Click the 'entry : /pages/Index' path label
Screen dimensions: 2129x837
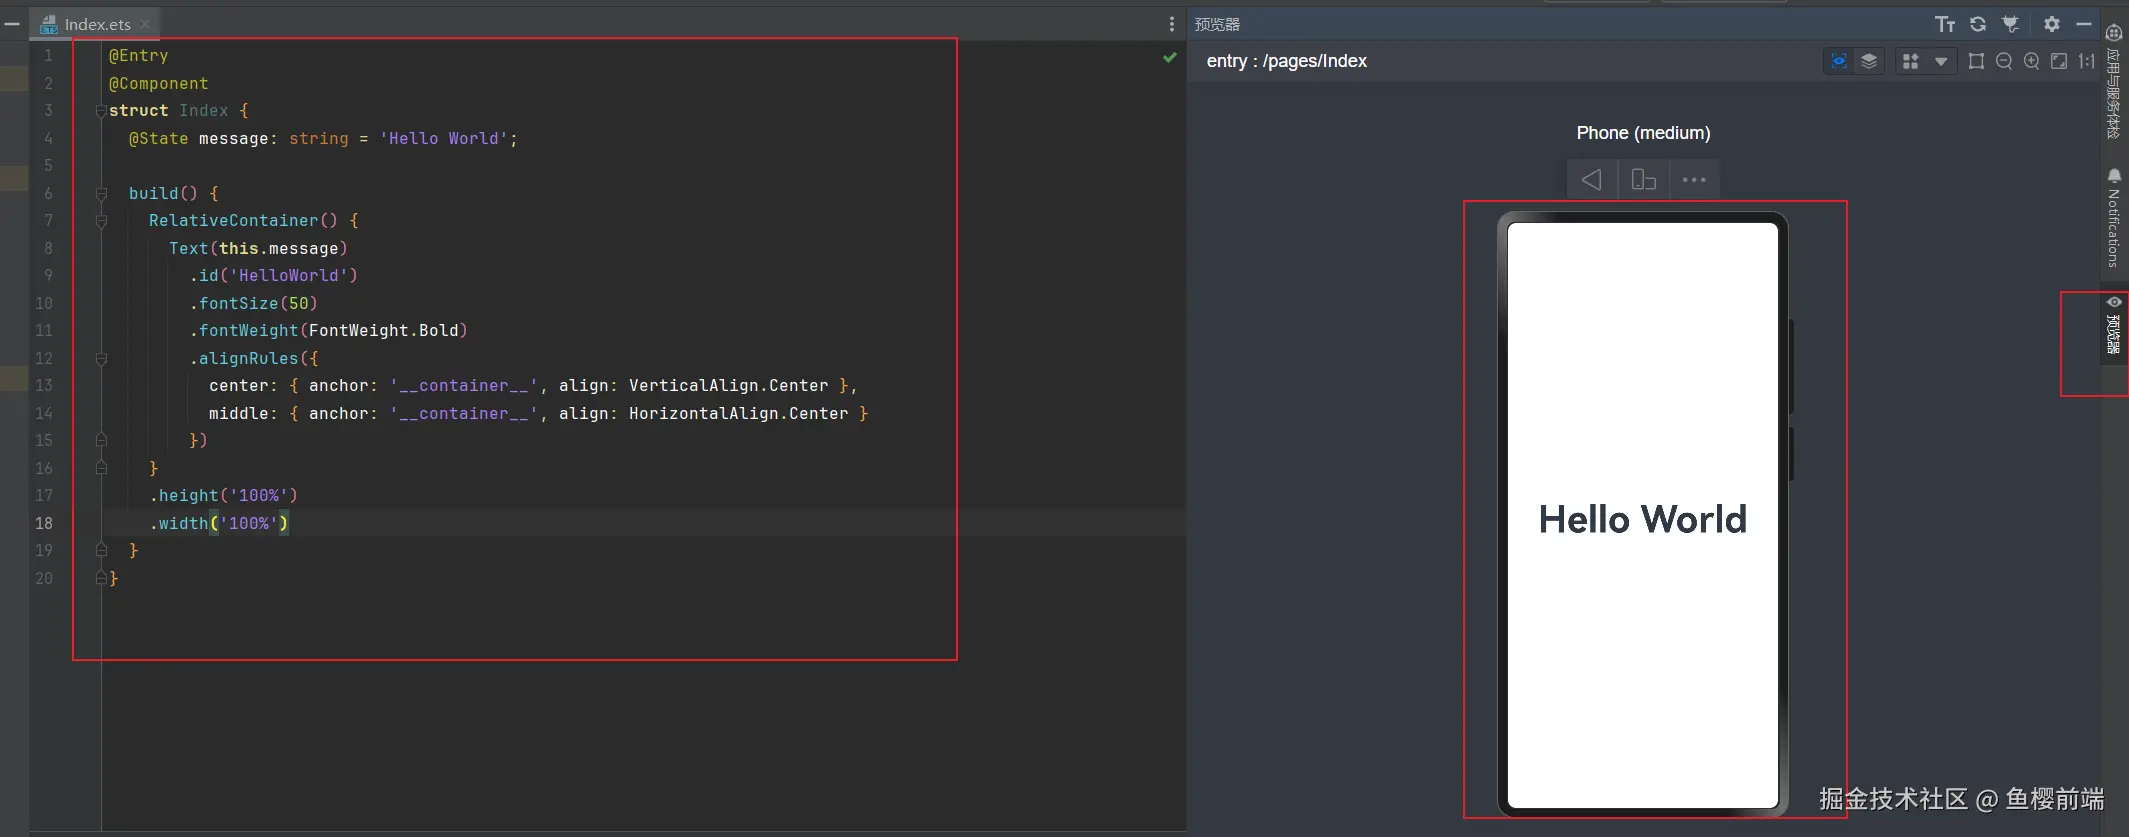(1287, 61)
